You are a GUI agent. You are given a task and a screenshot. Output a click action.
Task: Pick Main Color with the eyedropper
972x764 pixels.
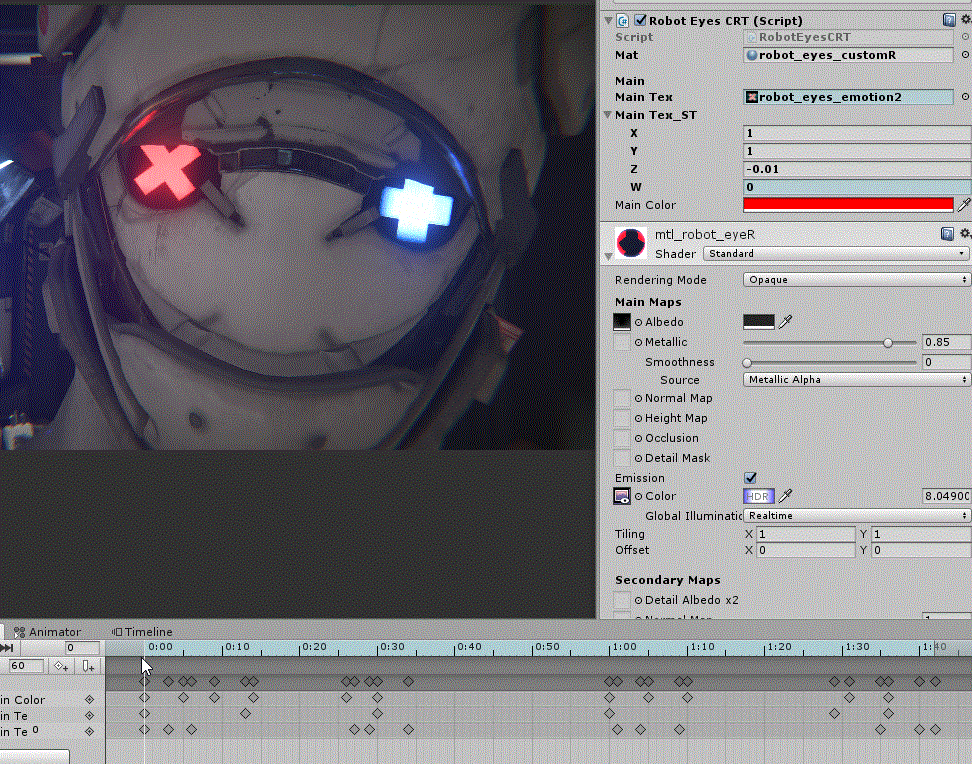click(x=964, y=205)
